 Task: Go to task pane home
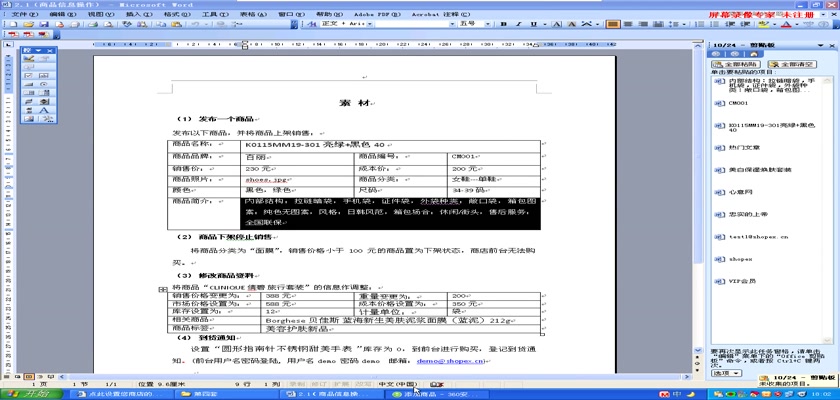pos(754,54)
